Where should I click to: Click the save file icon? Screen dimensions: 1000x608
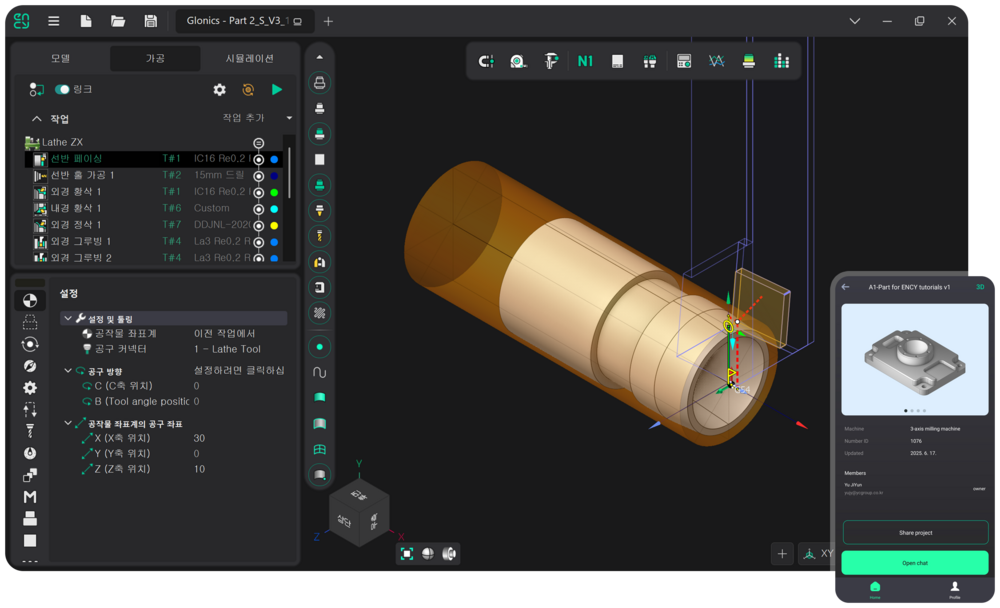pos(150,21)
